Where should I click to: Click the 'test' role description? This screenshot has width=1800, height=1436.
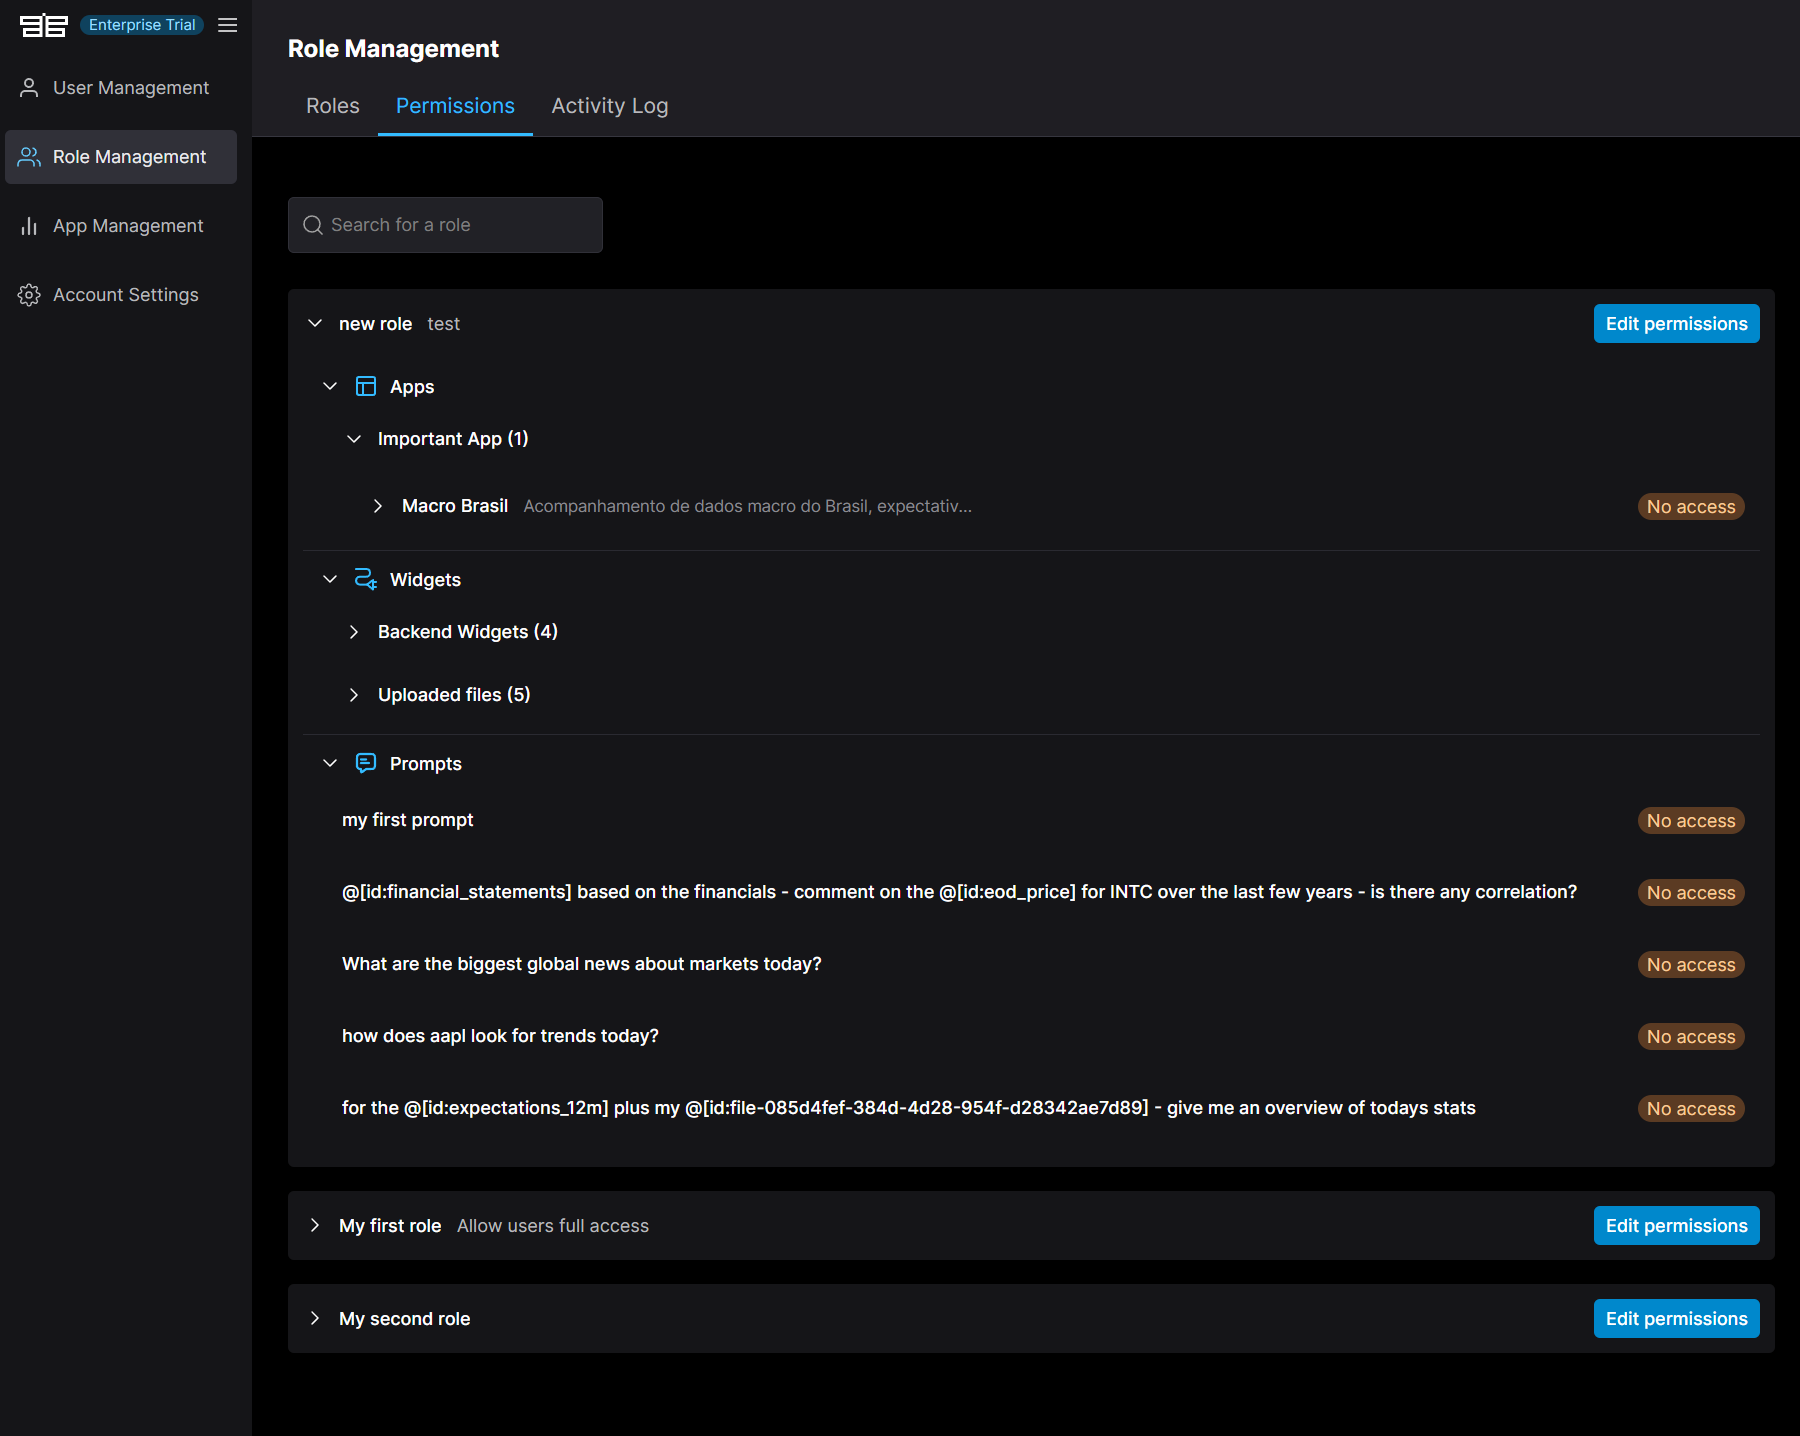[x=444, y=324]
